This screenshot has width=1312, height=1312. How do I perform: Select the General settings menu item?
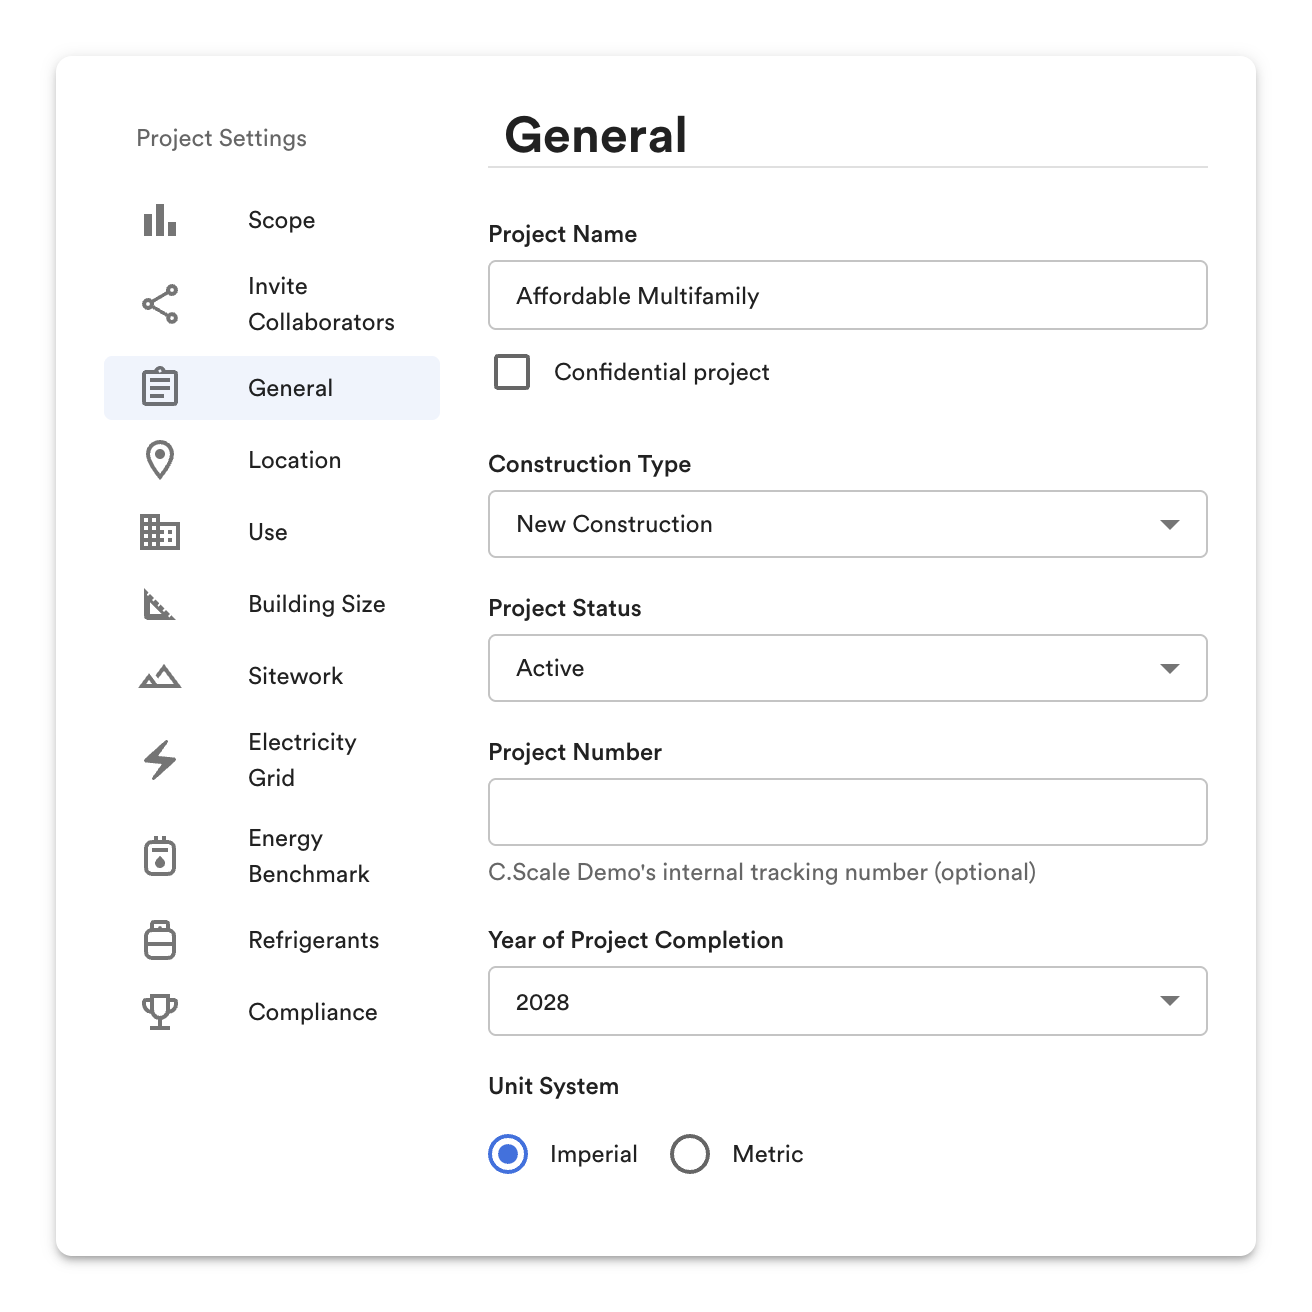coord(272,388)
